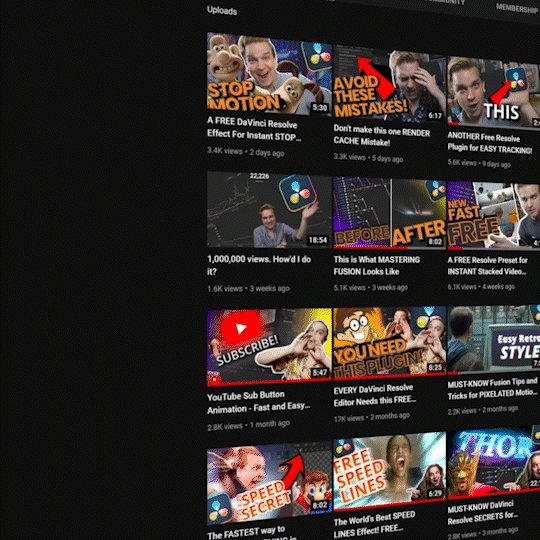540x540 pixels.
Task: Open the STOP MOTION video thumbnail
Action: point(269,73)
